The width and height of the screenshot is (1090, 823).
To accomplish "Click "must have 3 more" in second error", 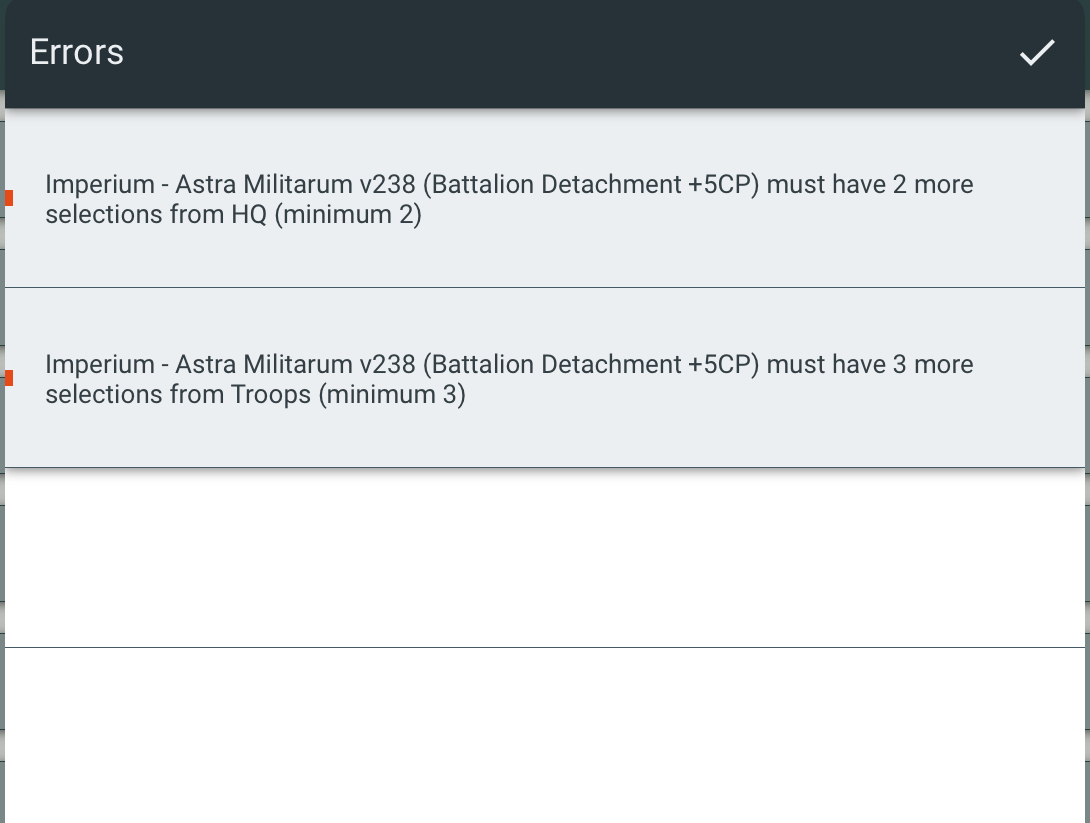I will point(870,365).
